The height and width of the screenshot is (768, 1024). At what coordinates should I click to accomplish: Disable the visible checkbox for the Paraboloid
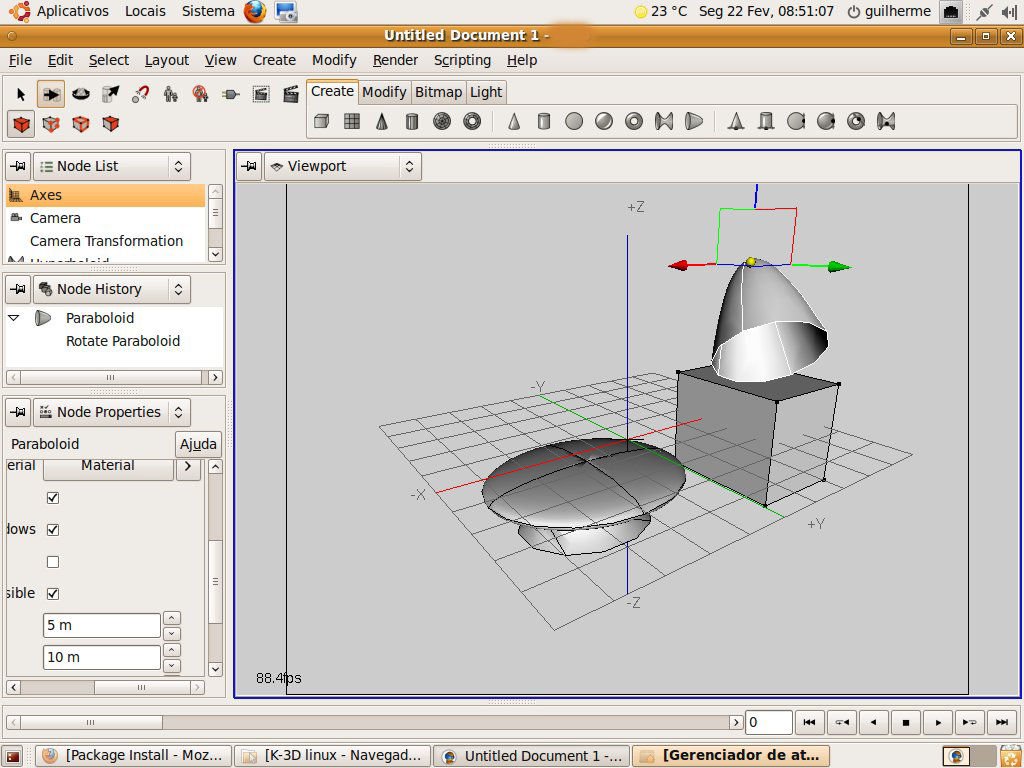[x=53, y=593]
